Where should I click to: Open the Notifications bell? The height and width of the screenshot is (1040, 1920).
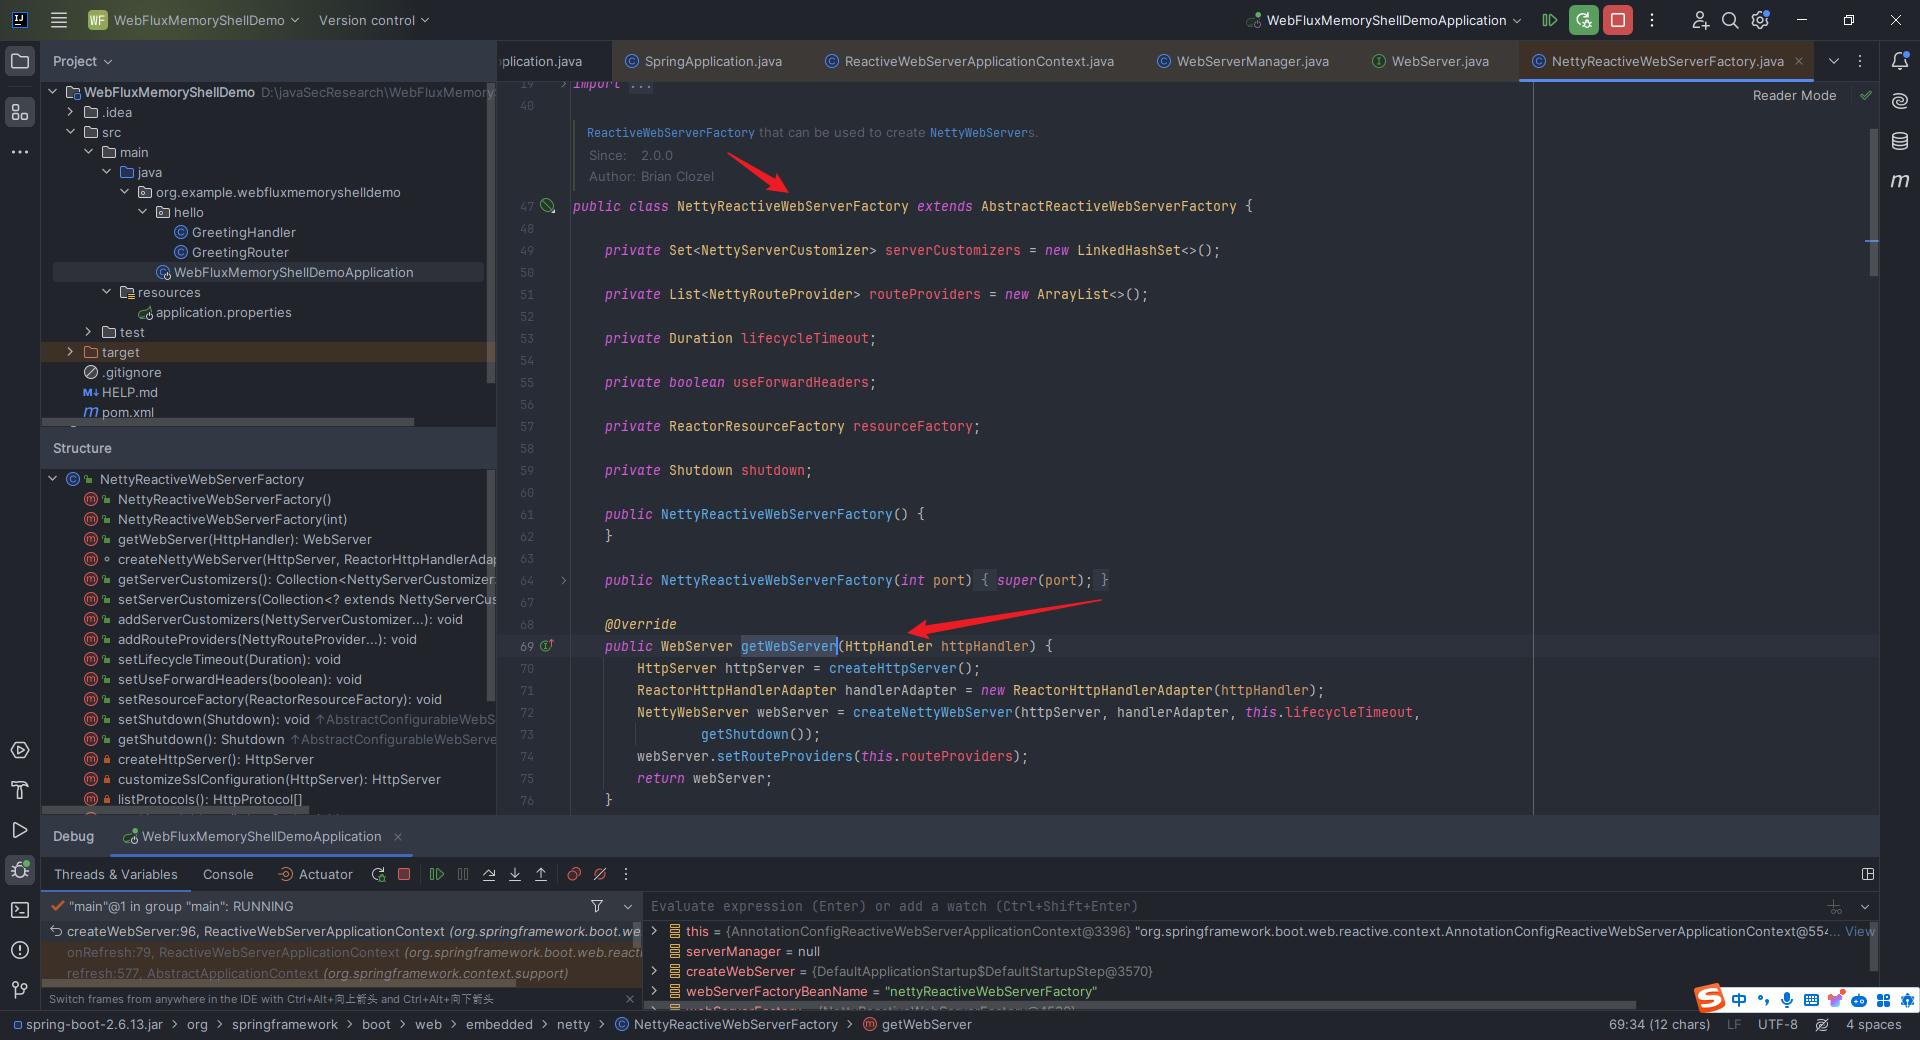point(1900,61)
